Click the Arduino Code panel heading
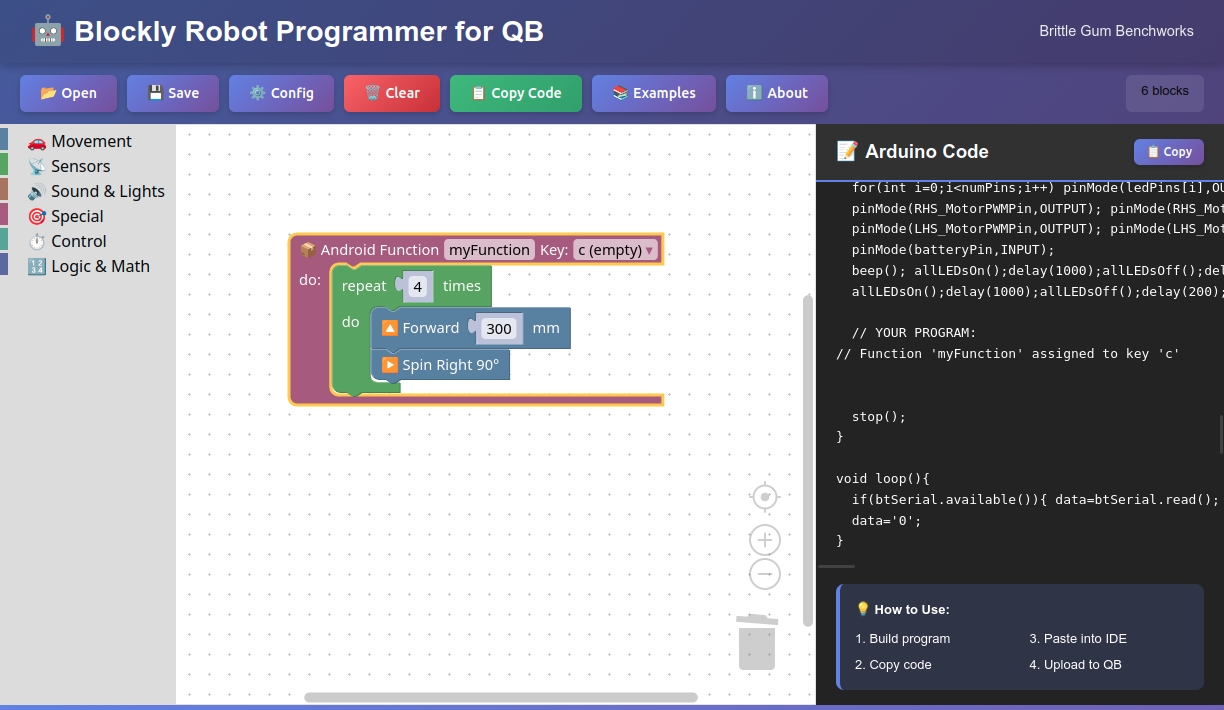This screenshot has width=1224, height=710. coord(913,151)
